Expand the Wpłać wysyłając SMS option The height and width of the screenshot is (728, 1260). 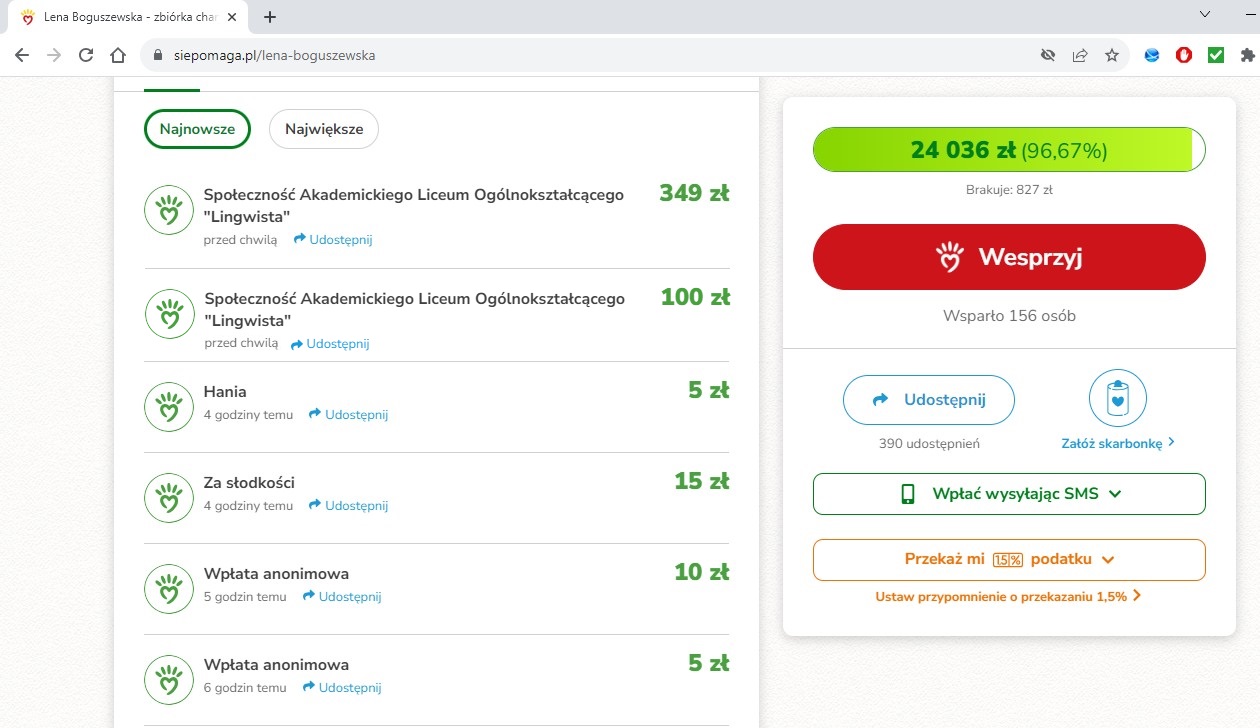[1009, 494]
